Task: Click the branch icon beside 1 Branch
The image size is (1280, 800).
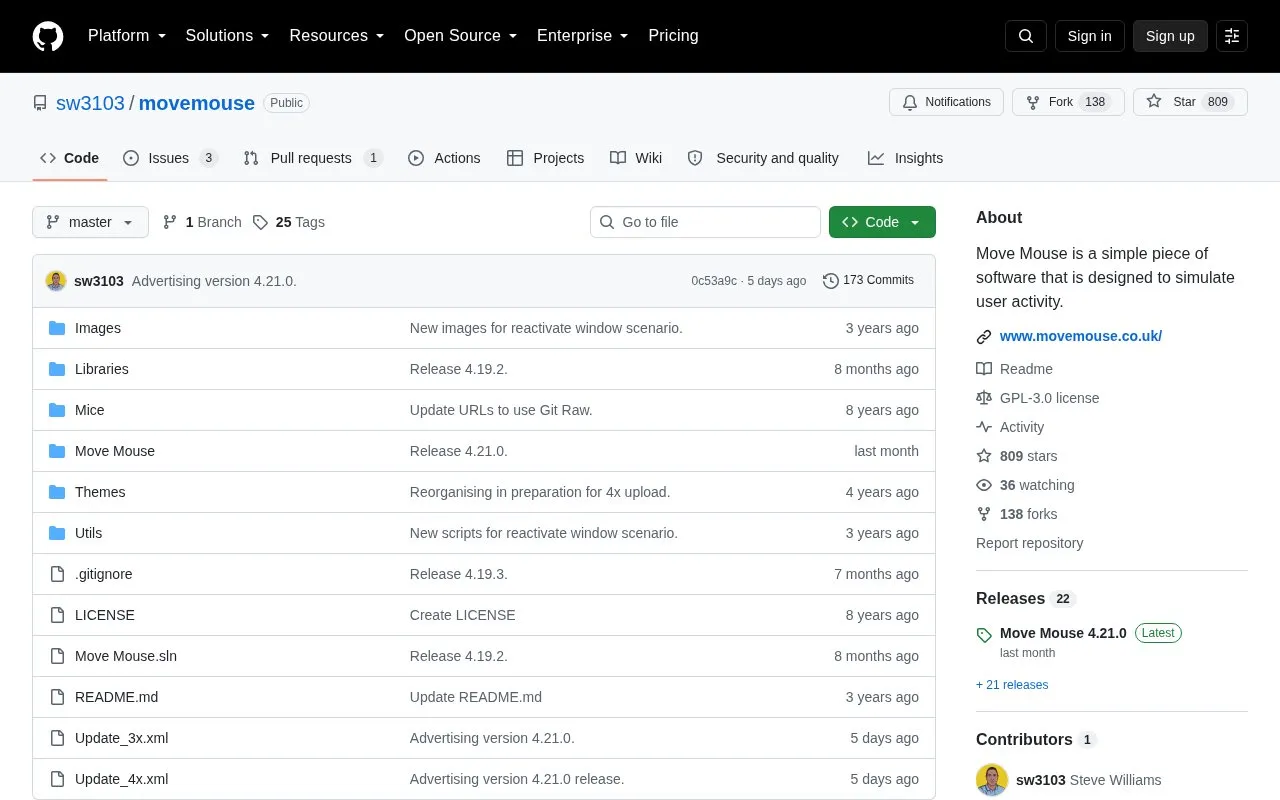Action: coord(170,222)
